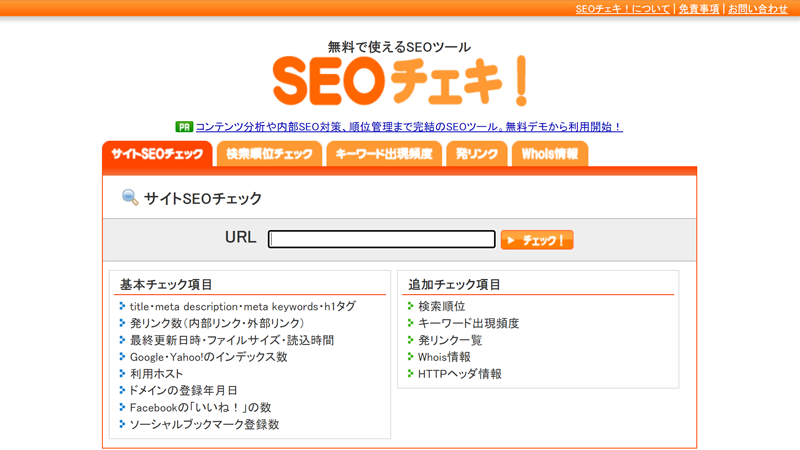This screenshot has width=800, height=450.
Task: Click the 発リンク一覧 item
Action: coord(449,340)
